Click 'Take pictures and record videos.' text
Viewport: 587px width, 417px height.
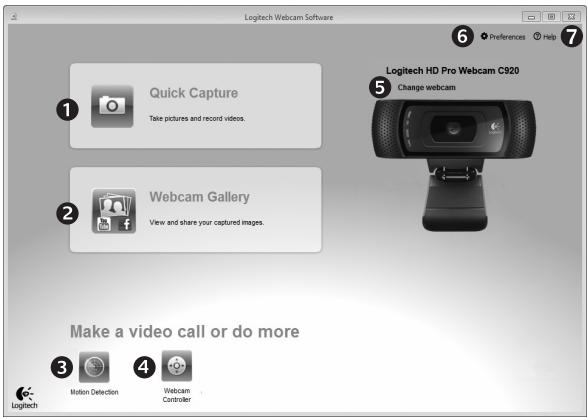click(x=197, y=118)
